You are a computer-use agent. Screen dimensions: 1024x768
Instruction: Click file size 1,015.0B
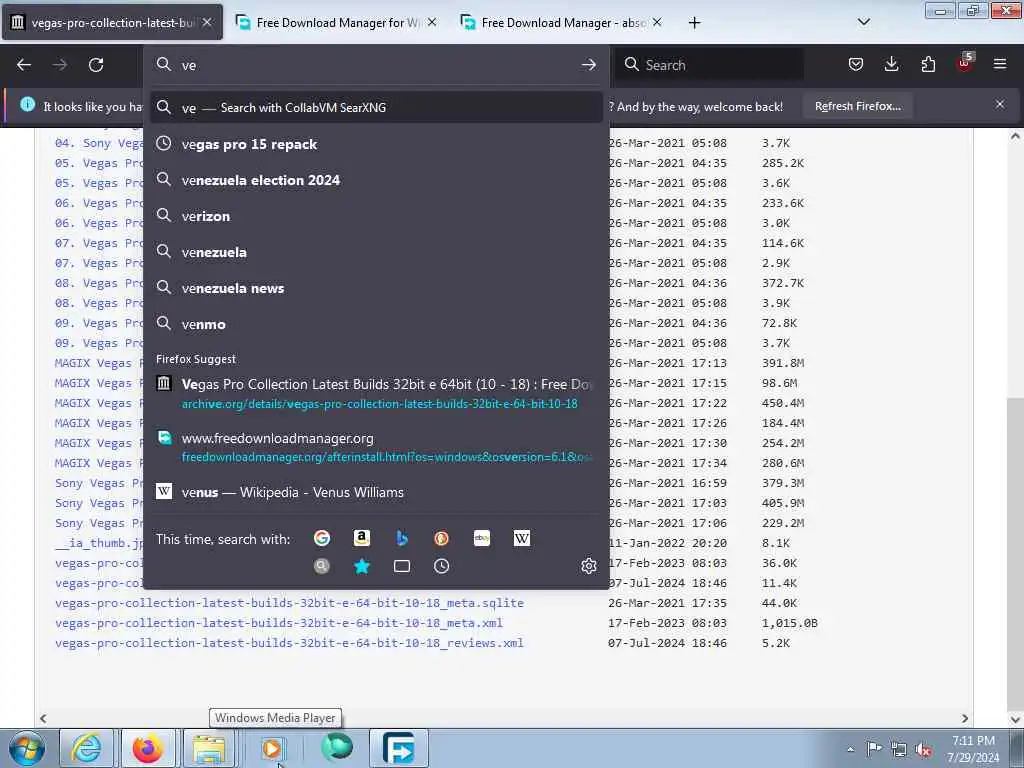click(x=790, y=623)
